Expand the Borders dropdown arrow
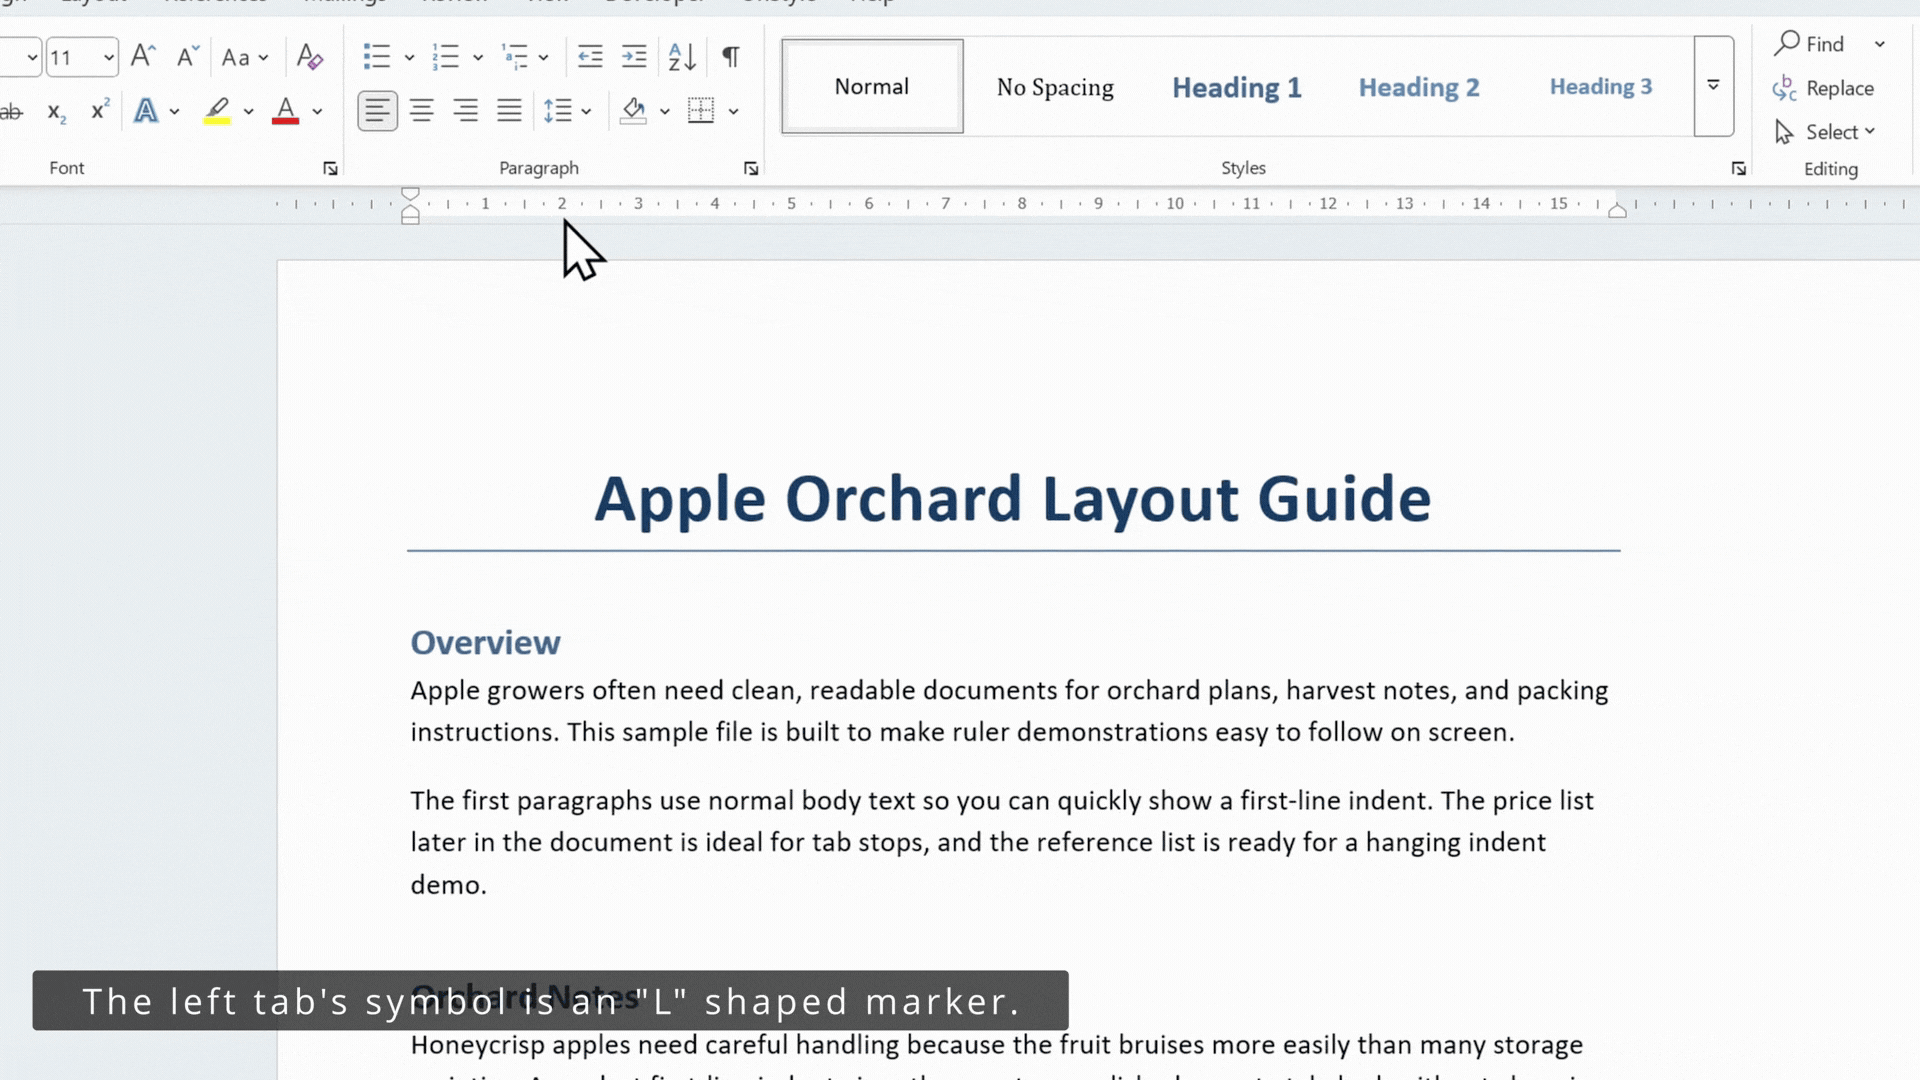 [733, 111]
